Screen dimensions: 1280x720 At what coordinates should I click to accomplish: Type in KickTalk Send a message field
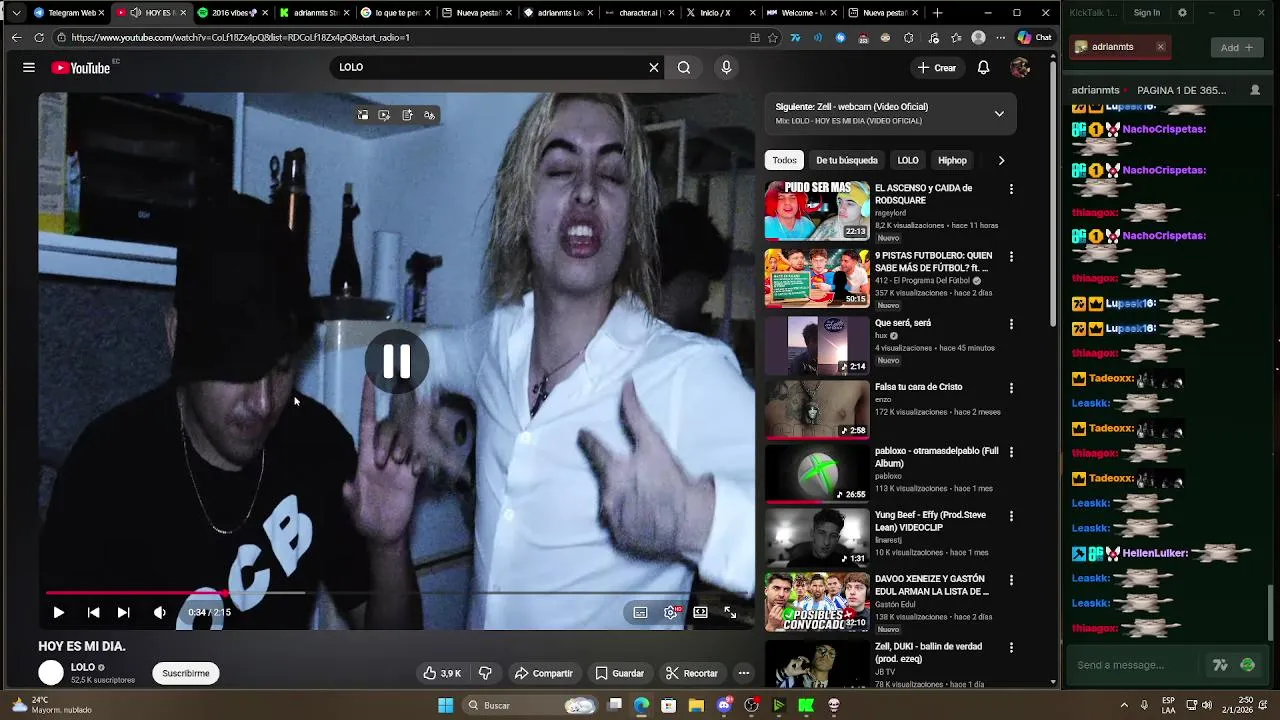(x=1135, y=665)
